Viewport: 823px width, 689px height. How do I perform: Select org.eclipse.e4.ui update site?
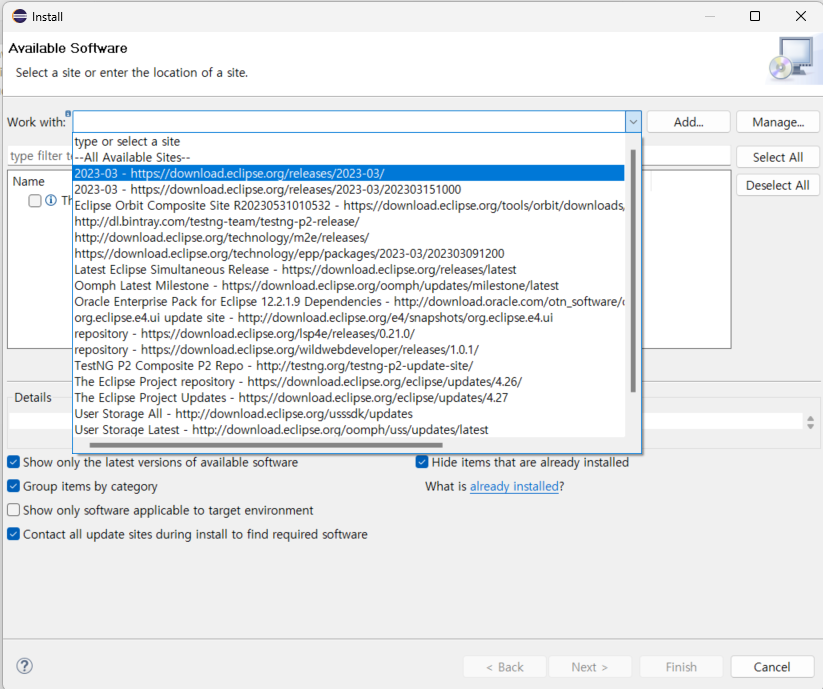349,317
